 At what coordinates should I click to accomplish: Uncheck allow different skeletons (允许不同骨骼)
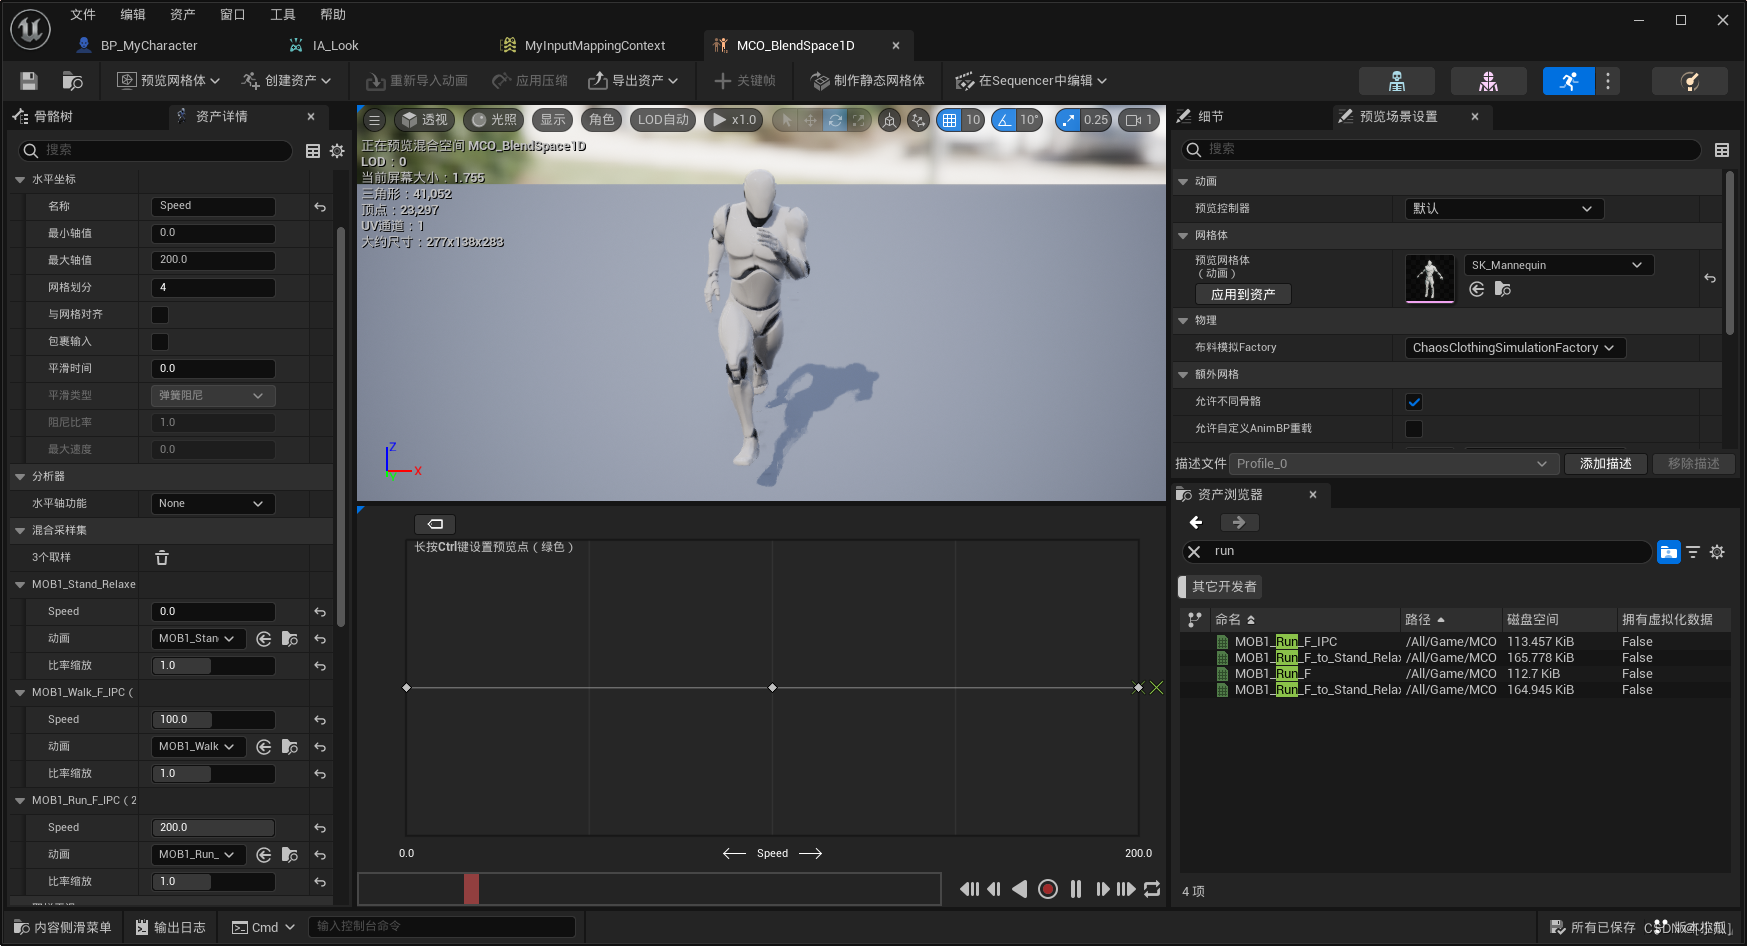pyautogui.click(x=1414, y=402)
